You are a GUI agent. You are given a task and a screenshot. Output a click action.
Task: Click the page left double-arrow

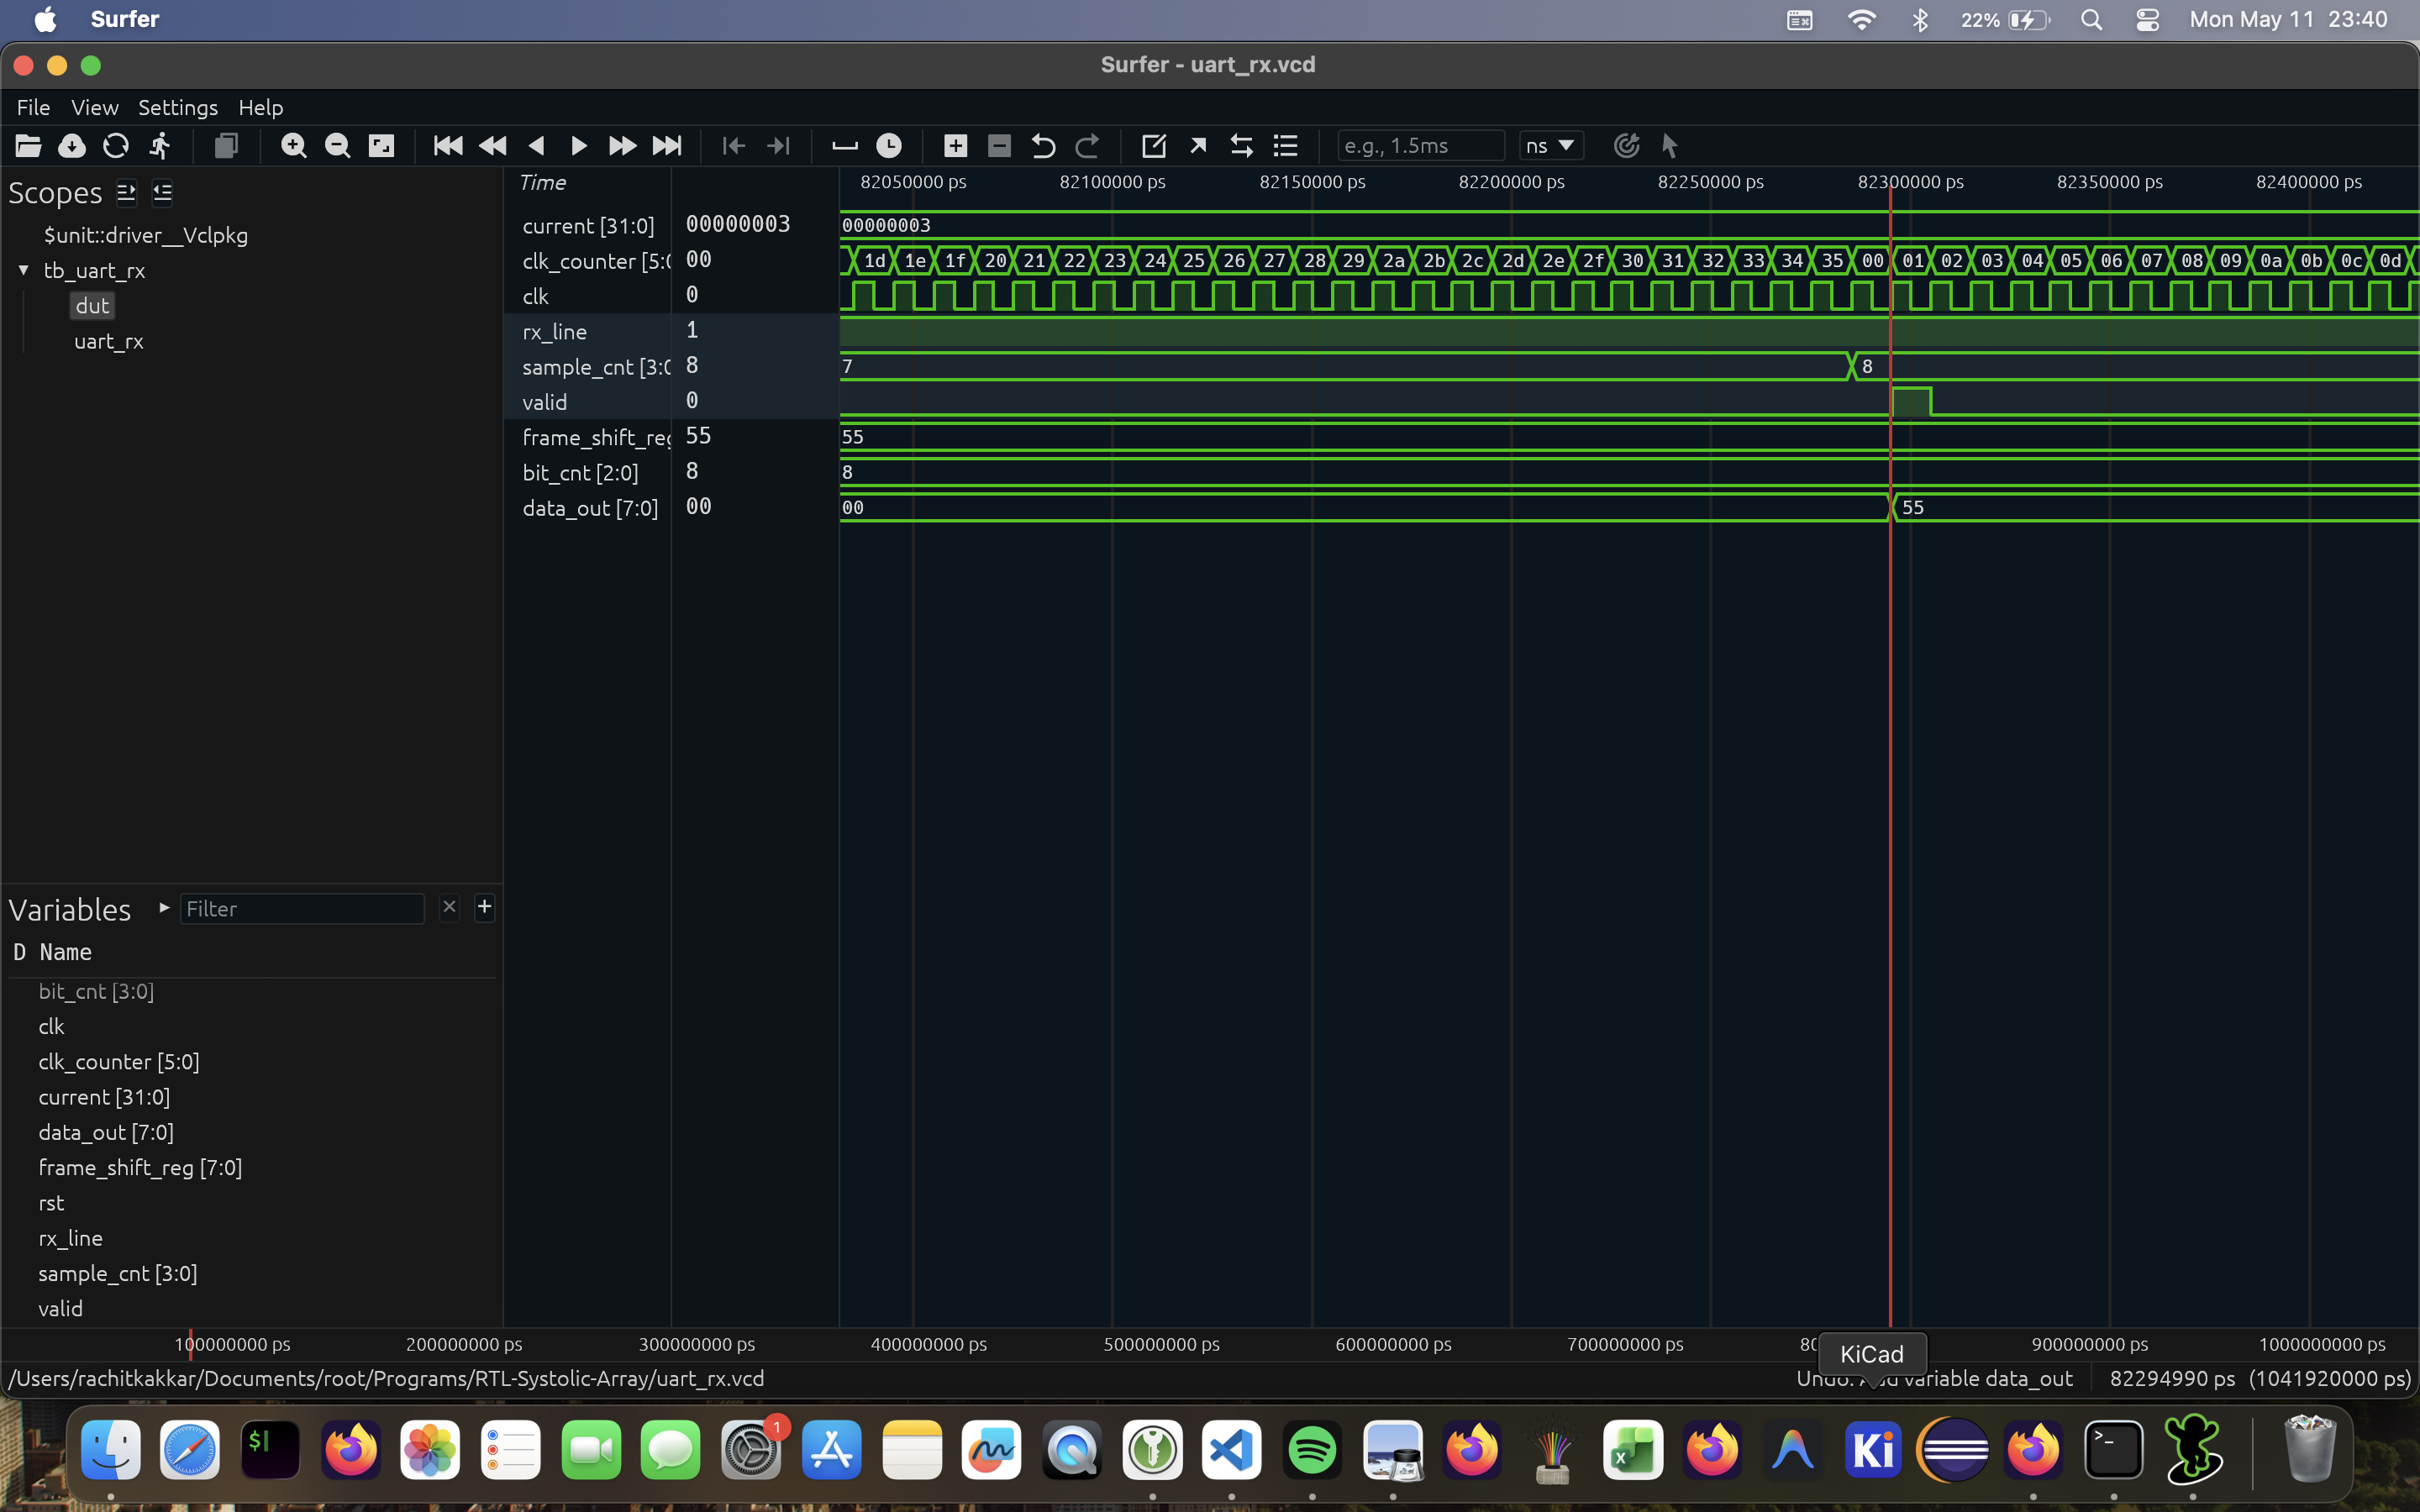click(492, 146)
